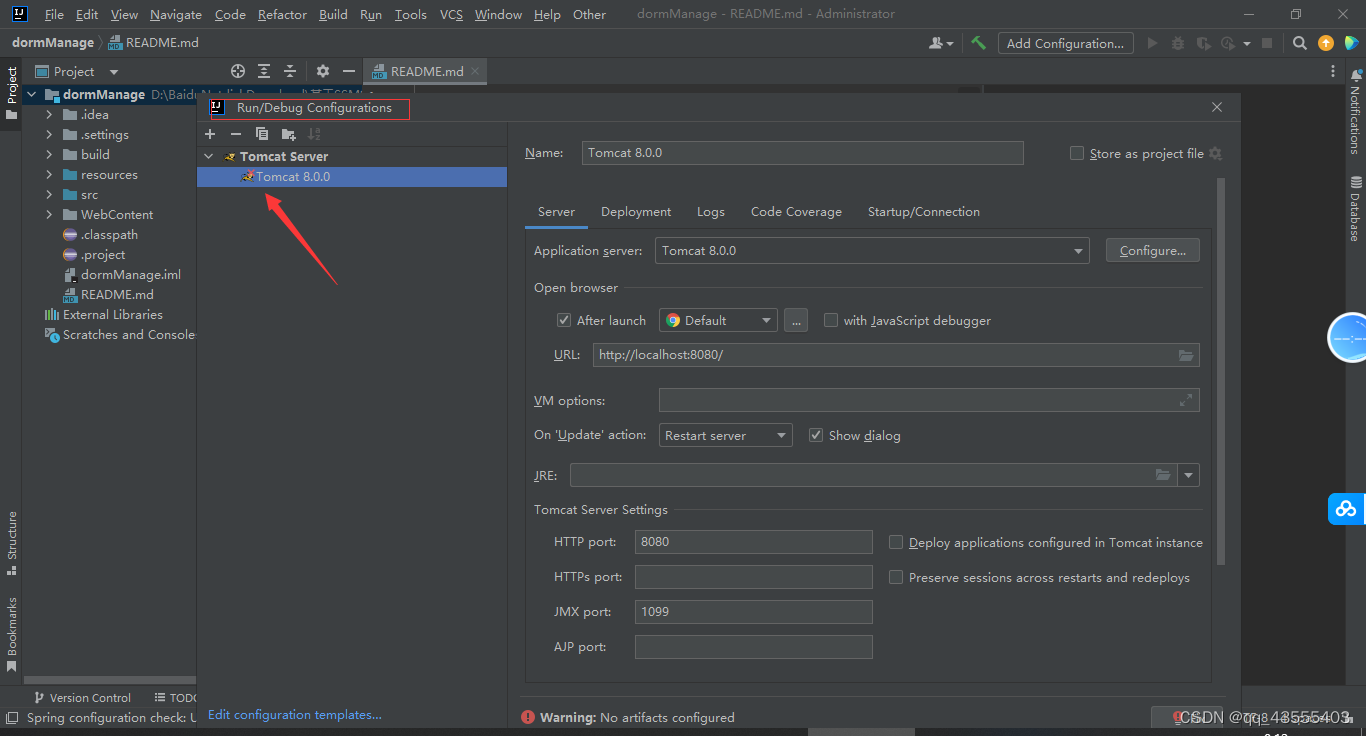Expand the WebContent folder
Screen dimensions: 1366x736
[49, 215]
